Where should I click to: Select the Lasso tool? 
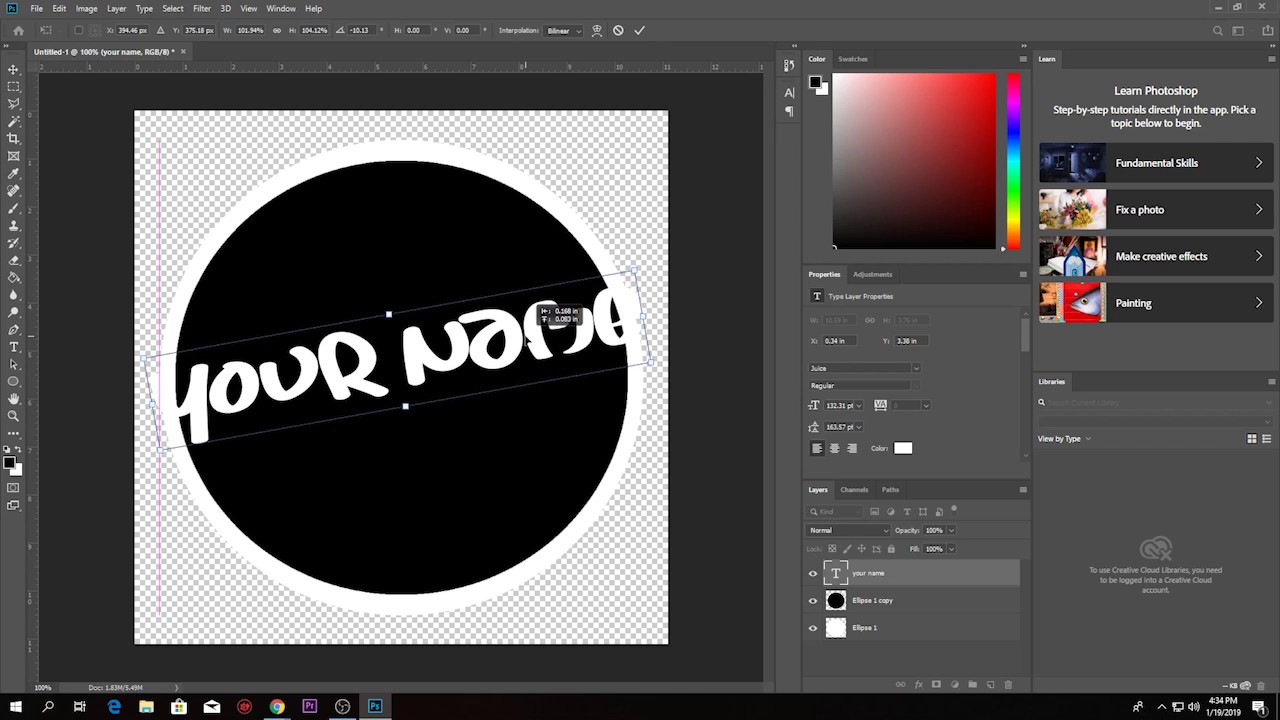[x=13, y=104]
